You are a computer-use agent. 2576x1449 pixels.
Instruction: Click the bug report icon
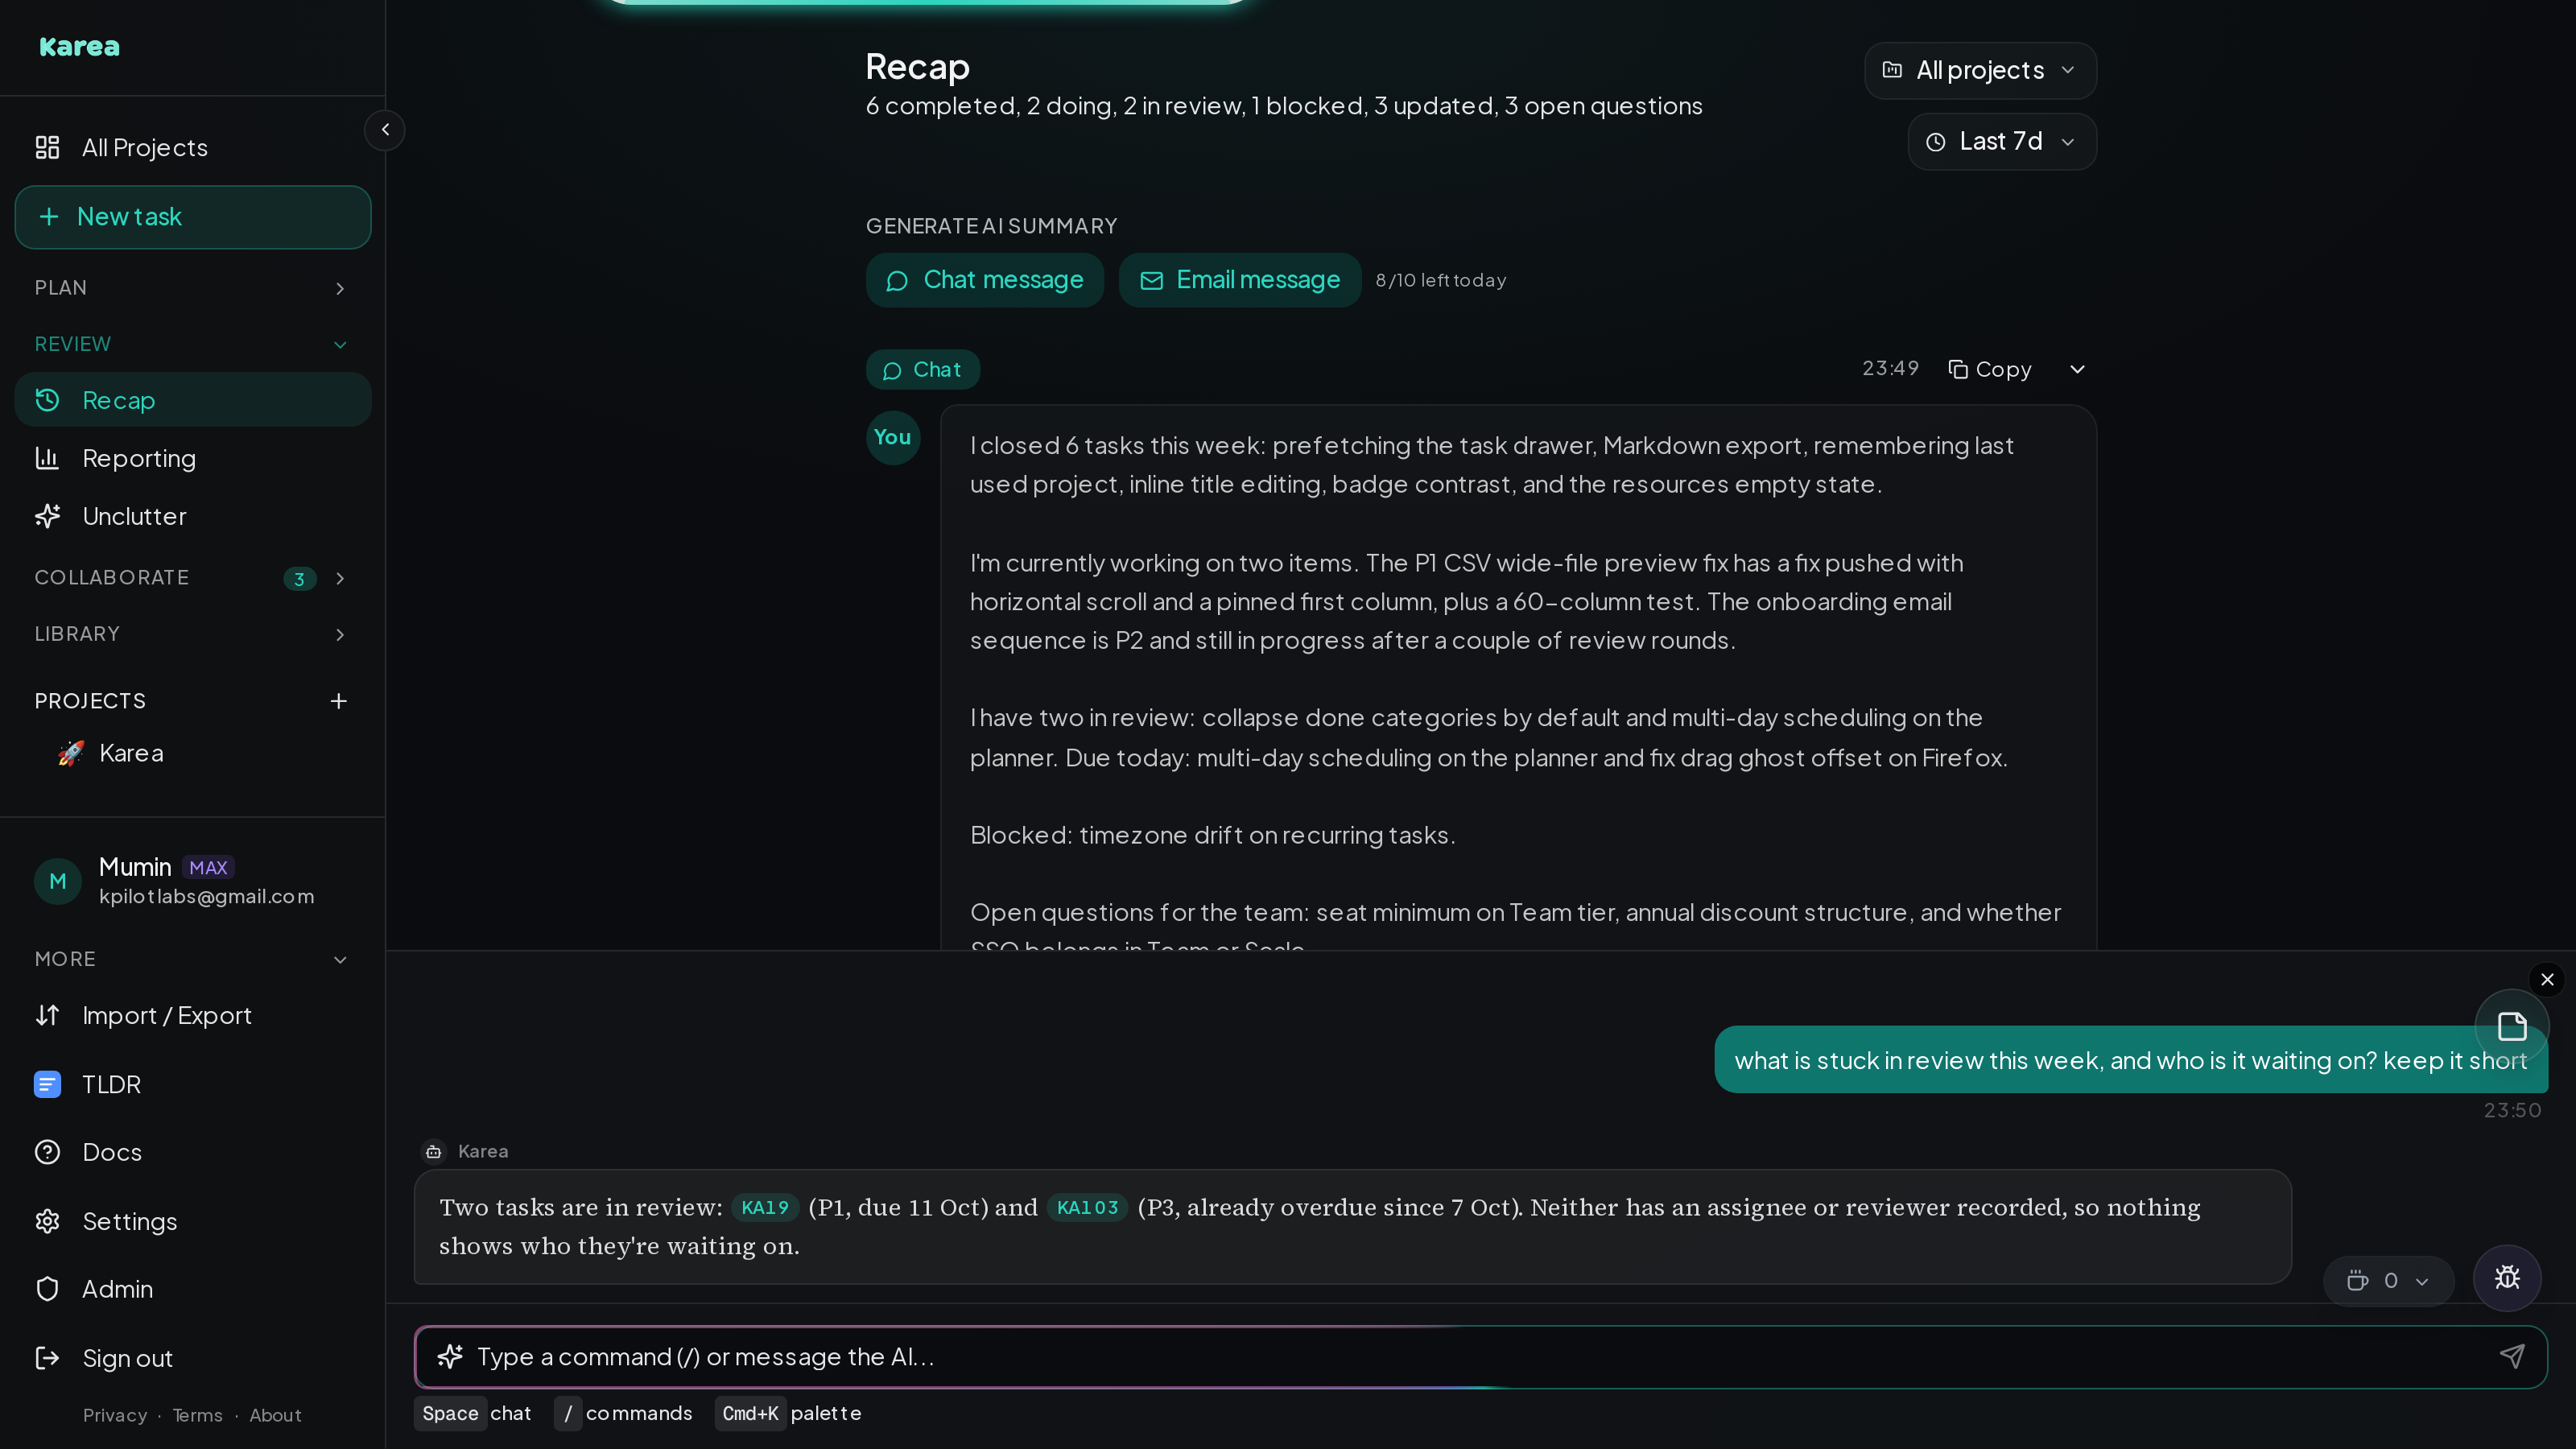tap(2507, 1277)
